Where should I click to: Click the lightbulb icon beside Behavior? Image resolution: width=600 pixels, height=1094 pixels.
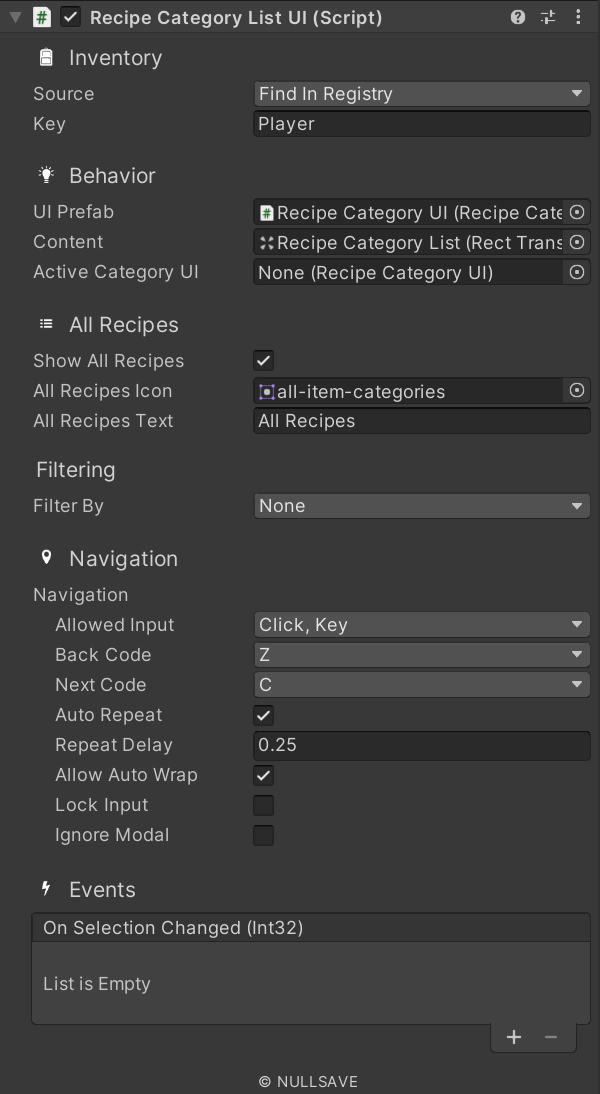point(45,174)
